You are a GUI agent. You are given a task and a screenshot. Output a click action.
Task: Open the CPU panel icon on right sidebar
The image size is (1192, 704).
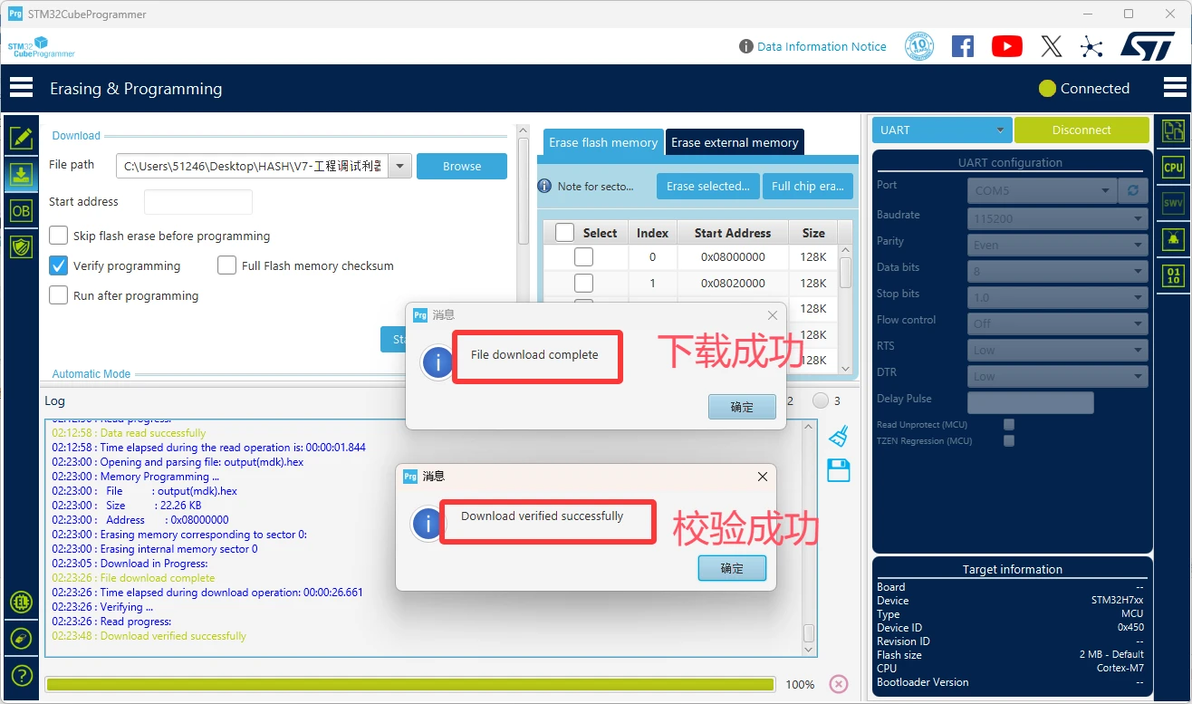click(x=1173, y=167)
